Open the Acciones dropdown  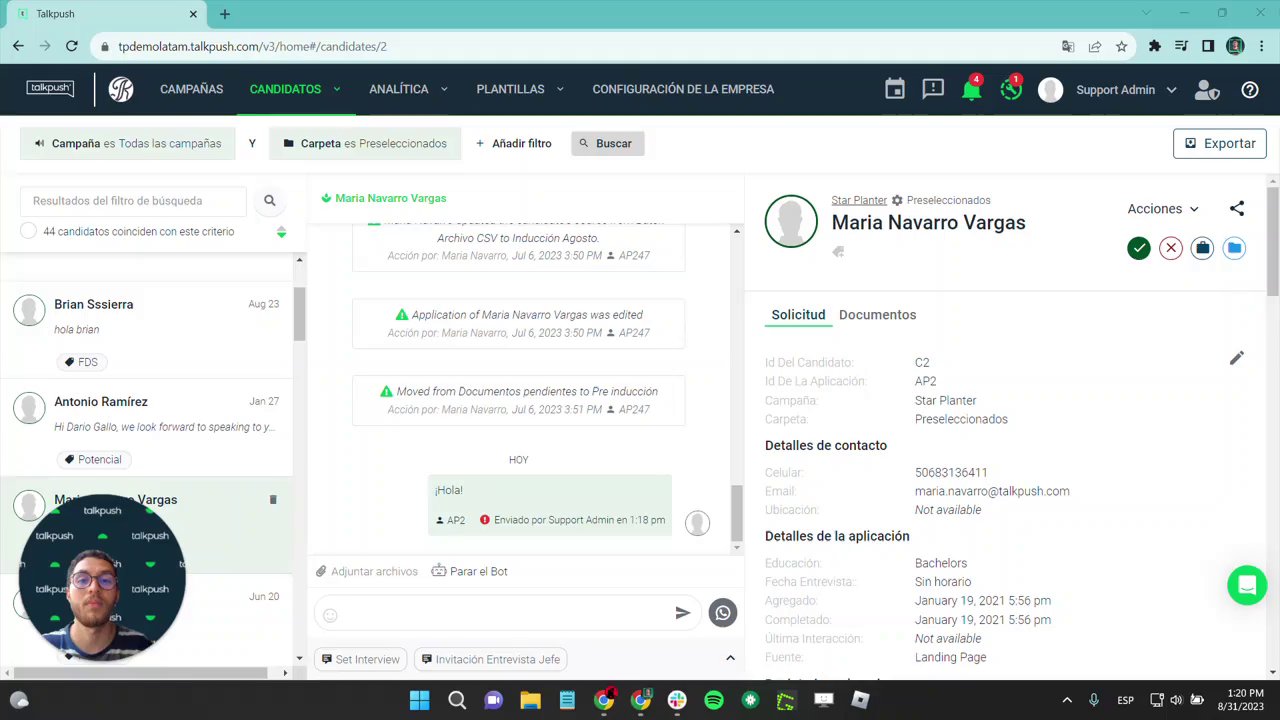[x=1163, y=209]
